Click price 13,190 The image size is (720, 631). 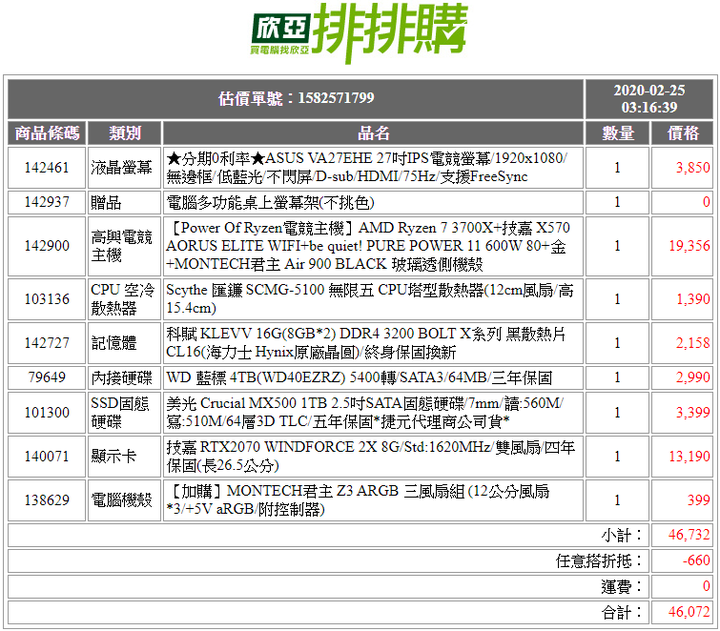(x=689, y=456)
